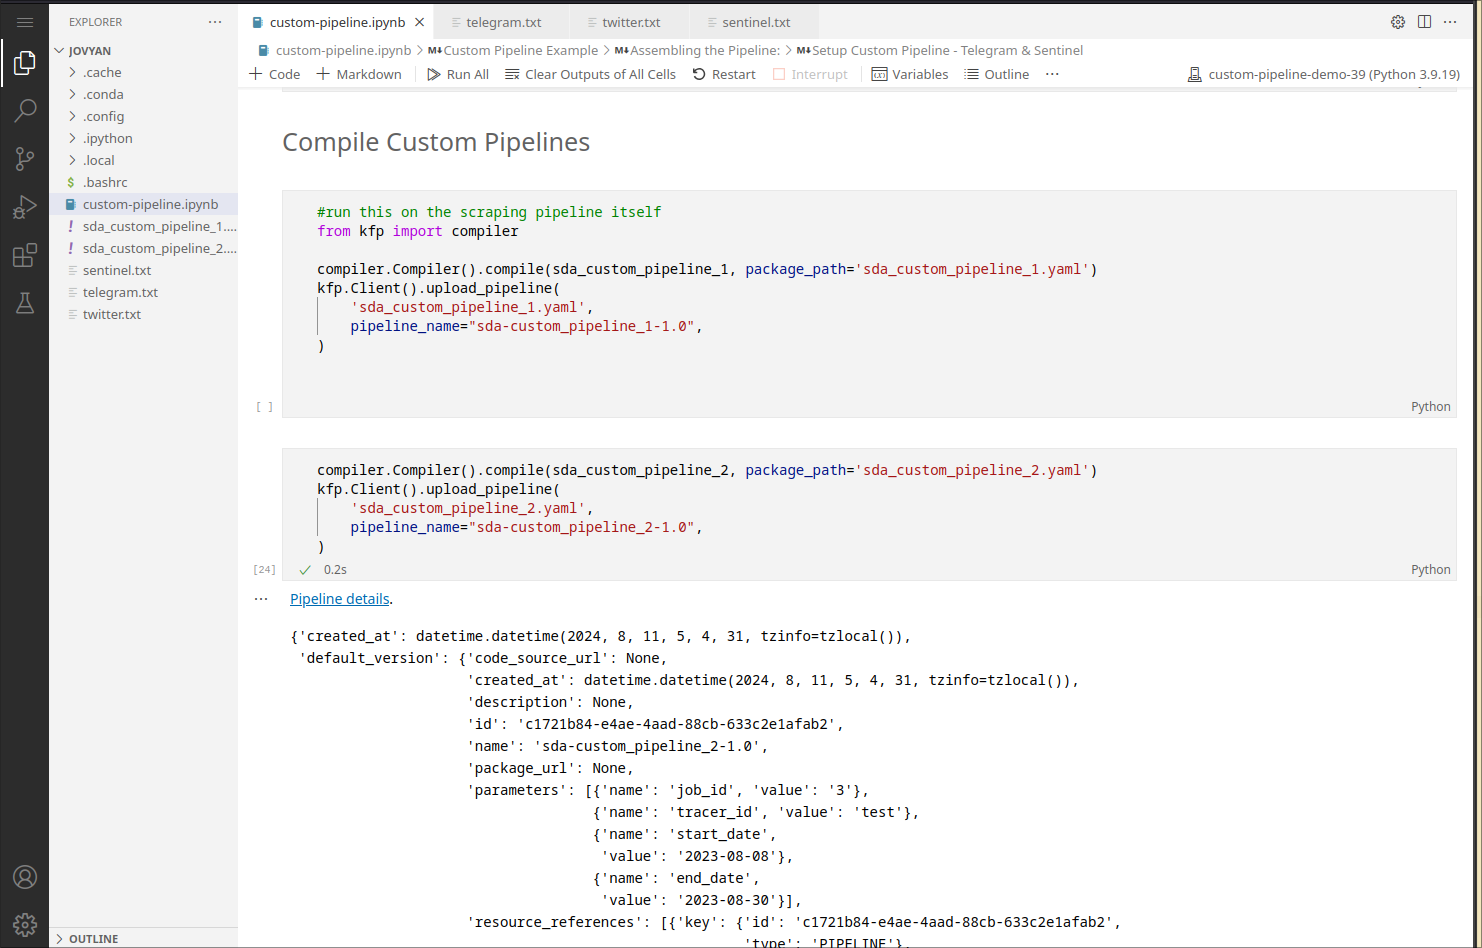Open the Accounts menu icon
This screenshot has height=948, width=1482.
click(x=25, y=877)
